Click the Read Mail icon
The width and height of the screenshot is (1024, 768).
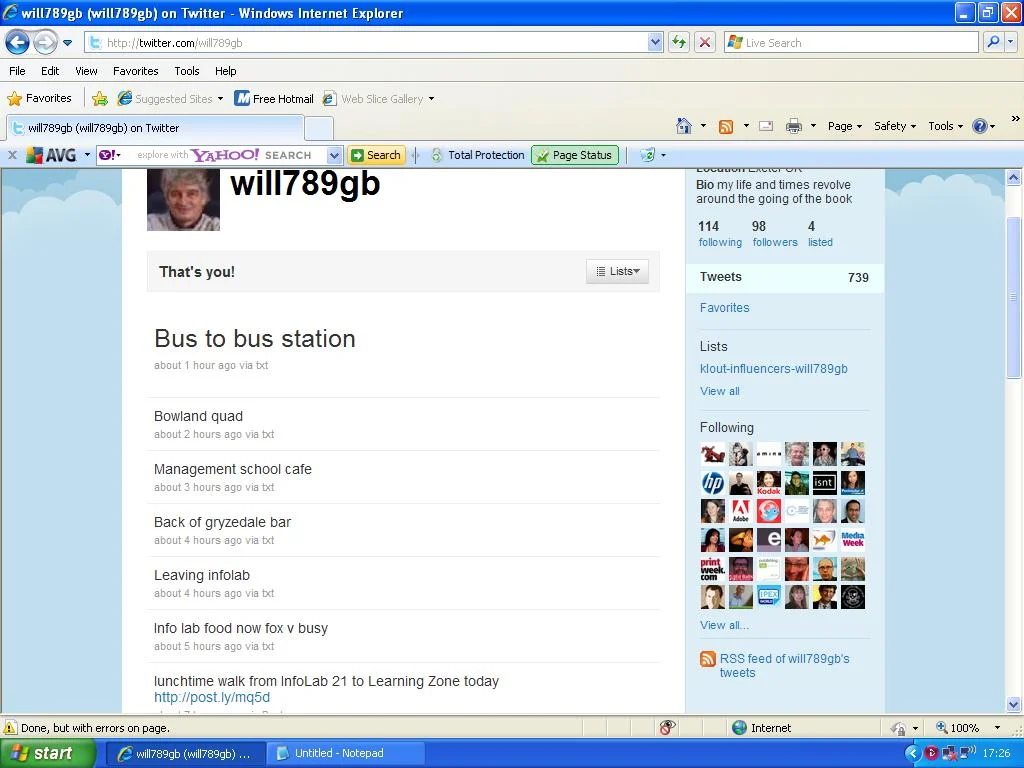(766, 126)
